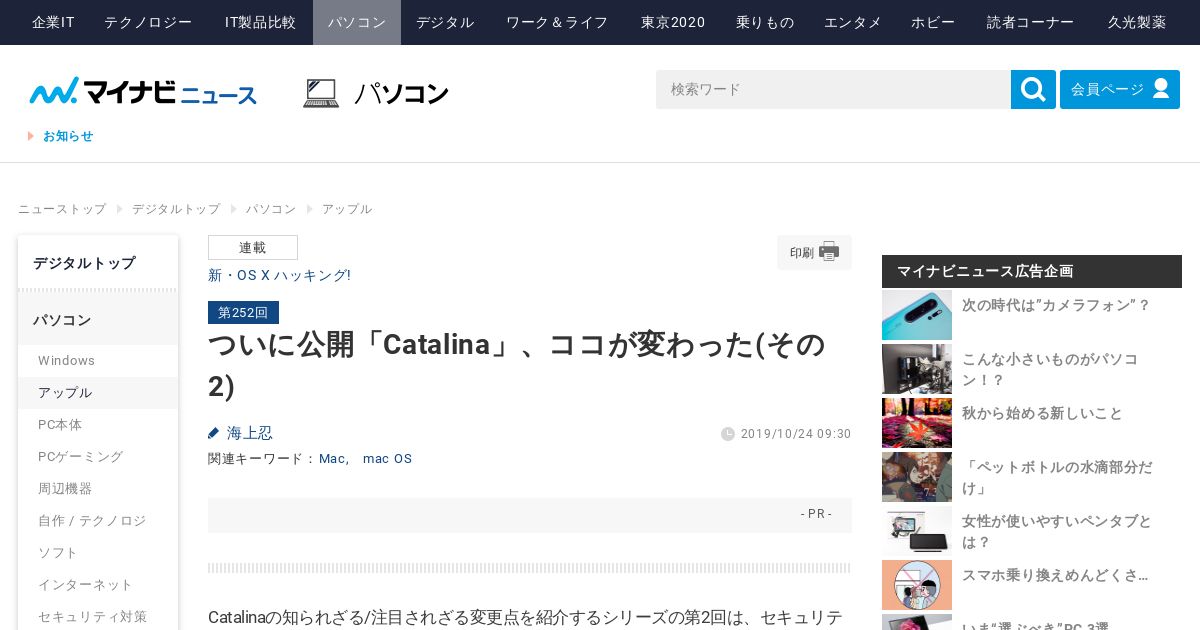This screenshot has width=1200, height=630.
Task: Select Windows in the sidebar list
Action: (x=98, y=361)
